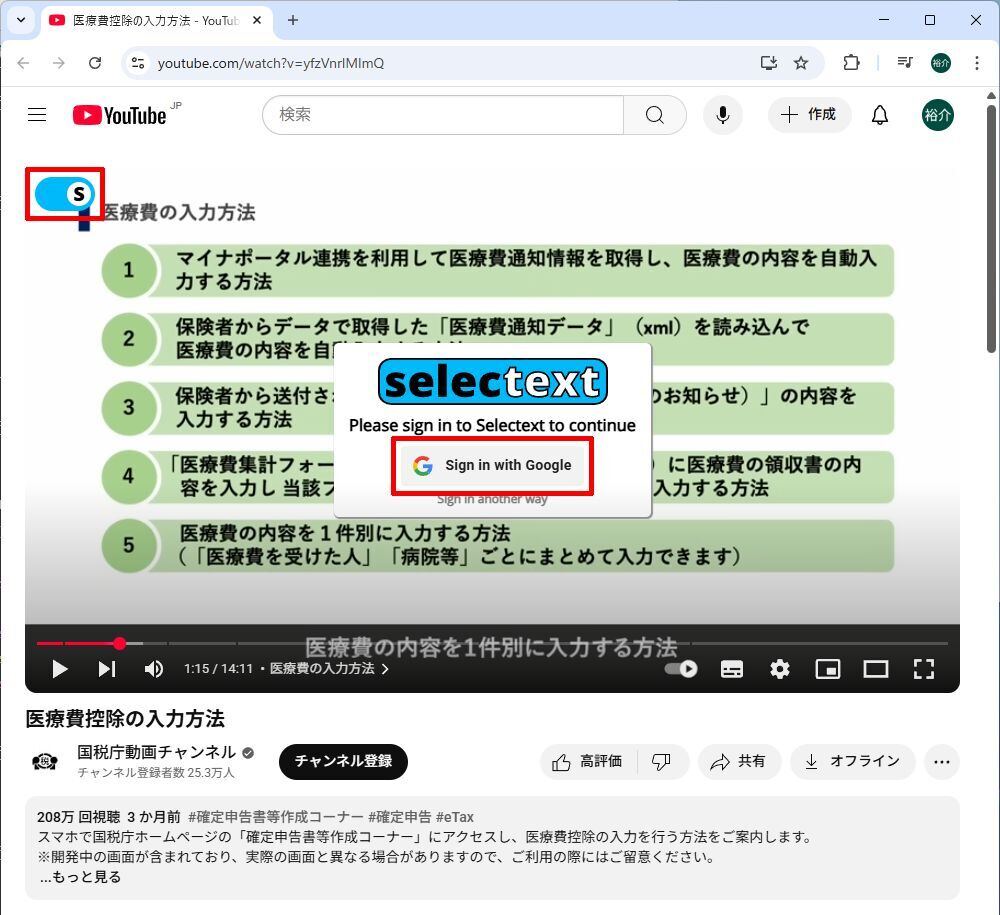Image resolution: width=1000 pixels, height=915 pixels.
Task: Close the 医療費控除の入力方法 tab
Action: pyautogui.click(x=257, y=20)
